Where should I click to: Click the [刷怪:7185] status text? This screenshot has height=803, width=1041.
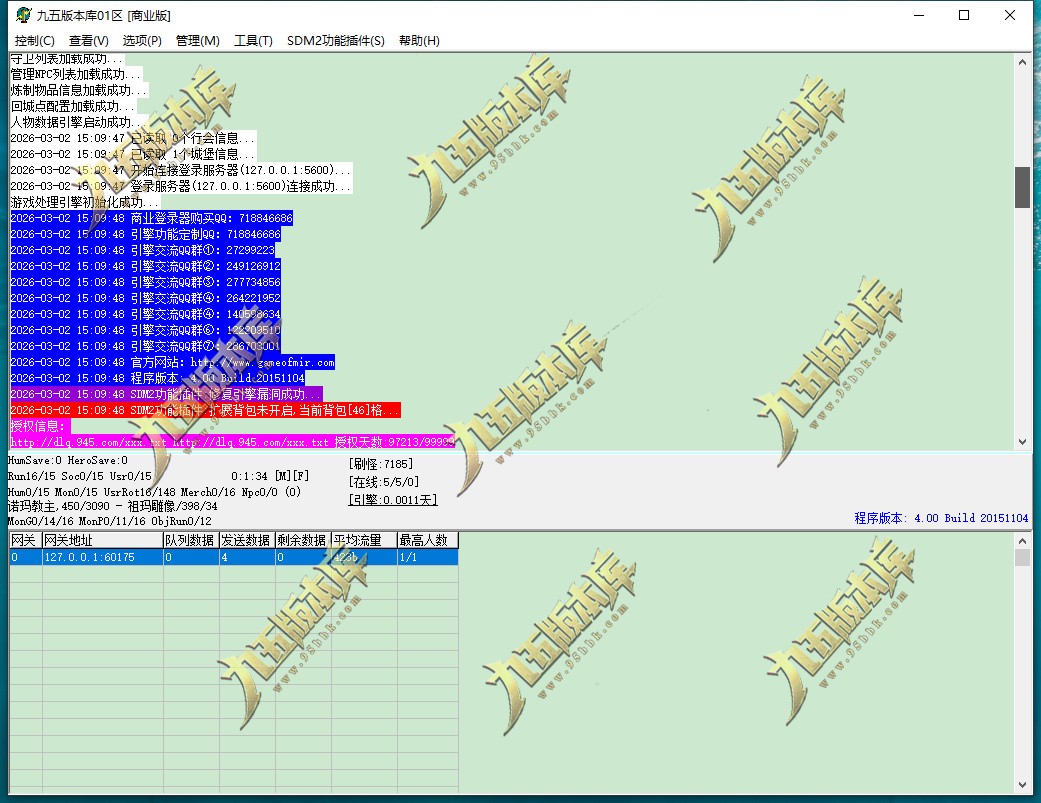(381, 464)
